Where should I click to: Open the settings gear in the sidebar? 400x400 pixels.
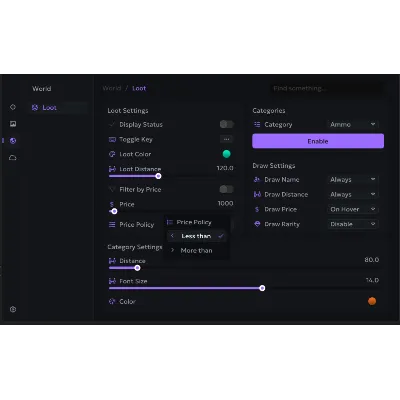point(13,309)
